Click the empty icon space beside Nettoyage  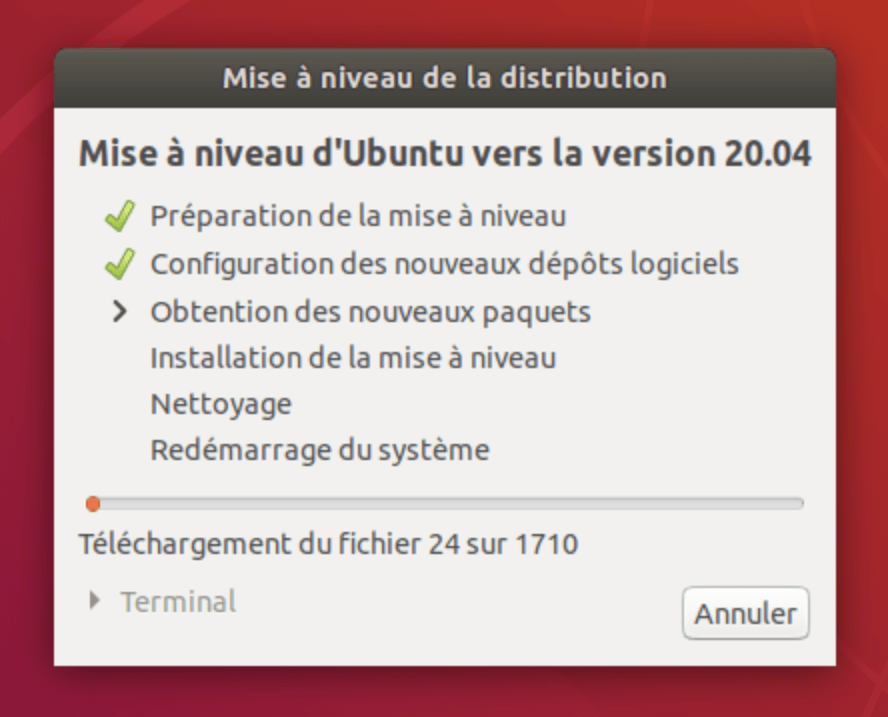point(120,405)
